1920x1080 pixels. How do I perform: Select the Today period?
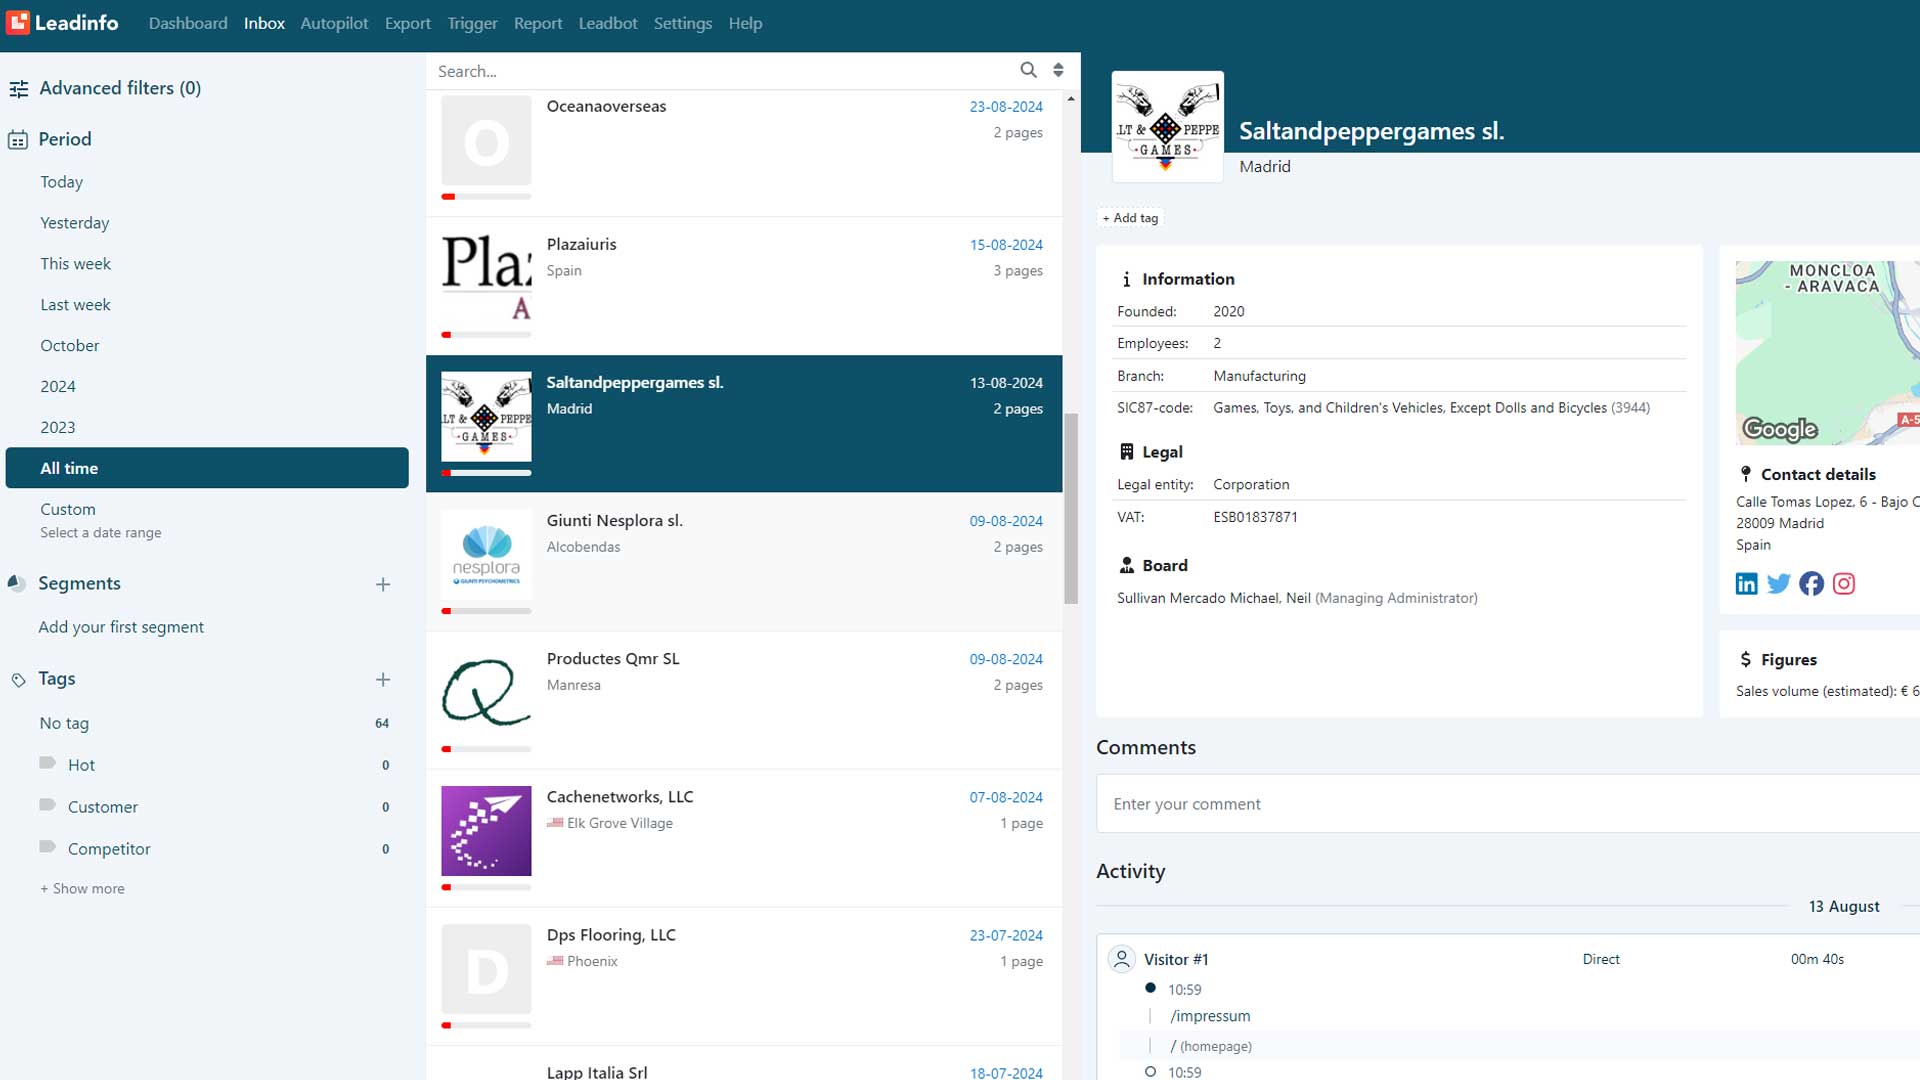click(x=62, y=182)
